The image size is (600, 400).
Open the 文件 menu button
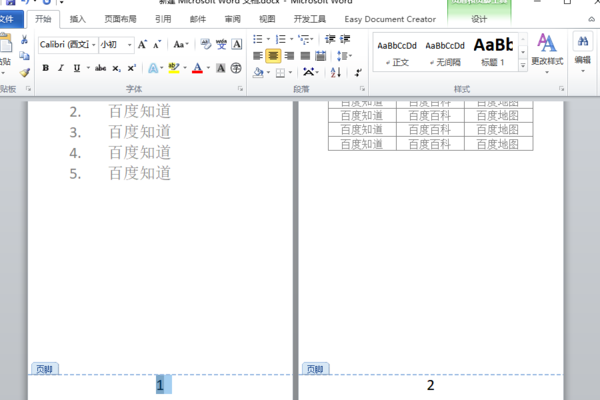tap(8, 19)
